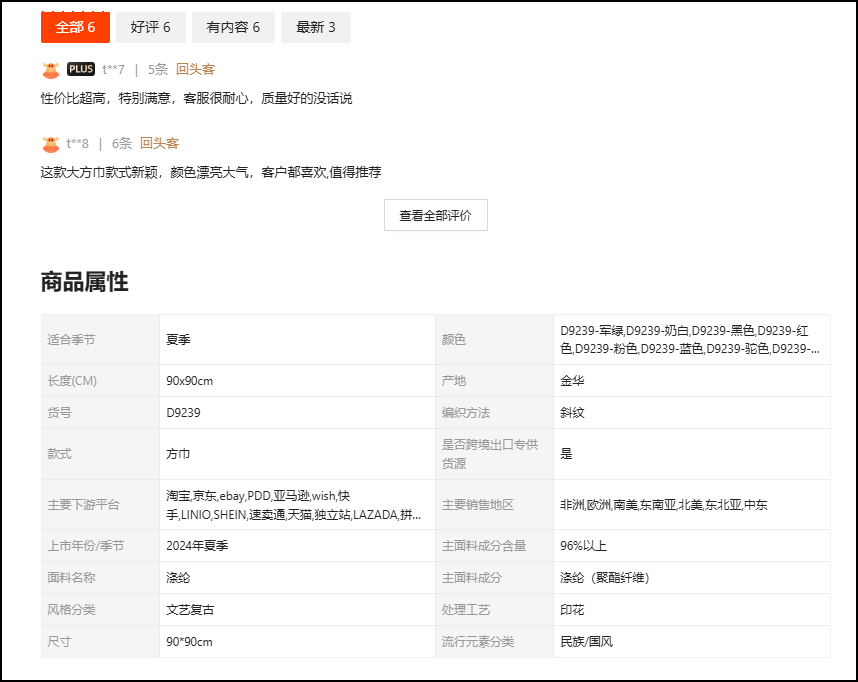Click the avatar icon of reviewer t**7
Screen dimensions: 858x682
tap(51, 70)
